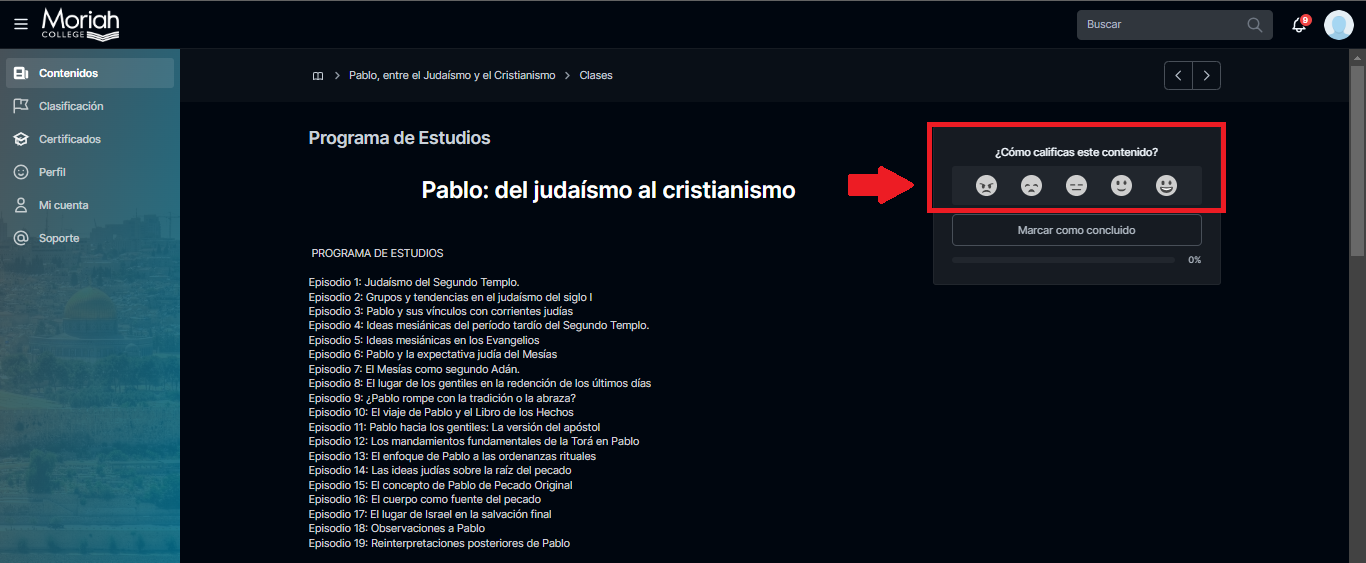
Task: Click the PROGRAMA DE ESTUDIOS subheading
Action: 377,254
